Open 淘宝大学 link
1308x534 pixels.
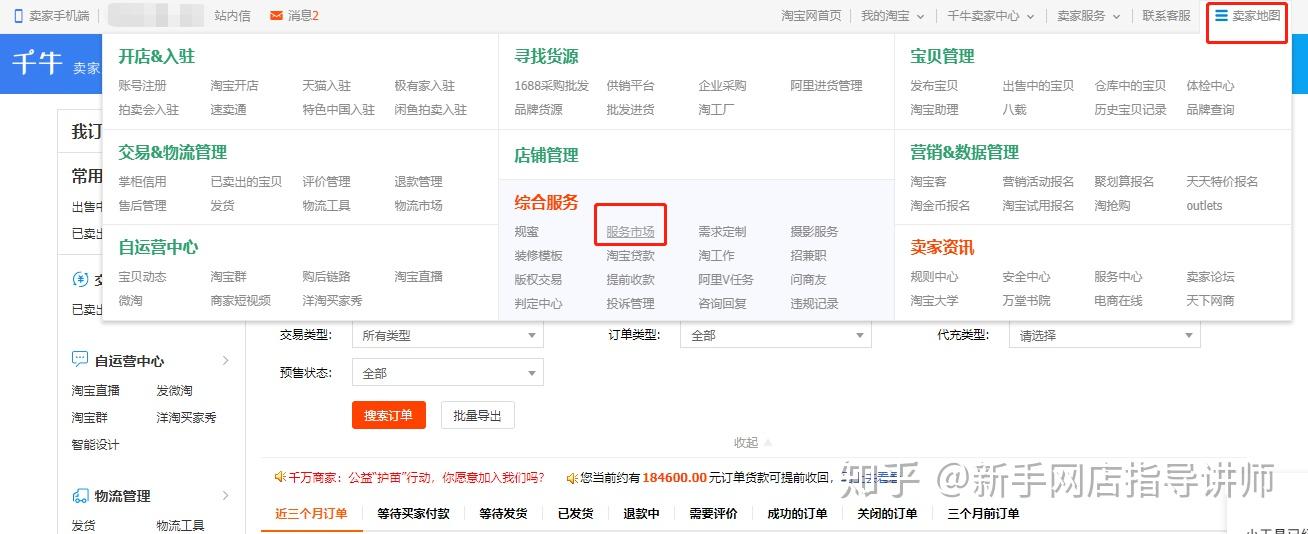934,301
